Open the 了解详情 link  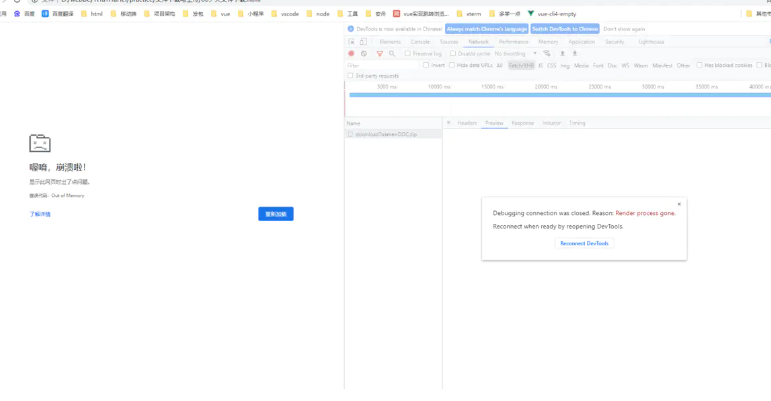click(x=40, y=214)
